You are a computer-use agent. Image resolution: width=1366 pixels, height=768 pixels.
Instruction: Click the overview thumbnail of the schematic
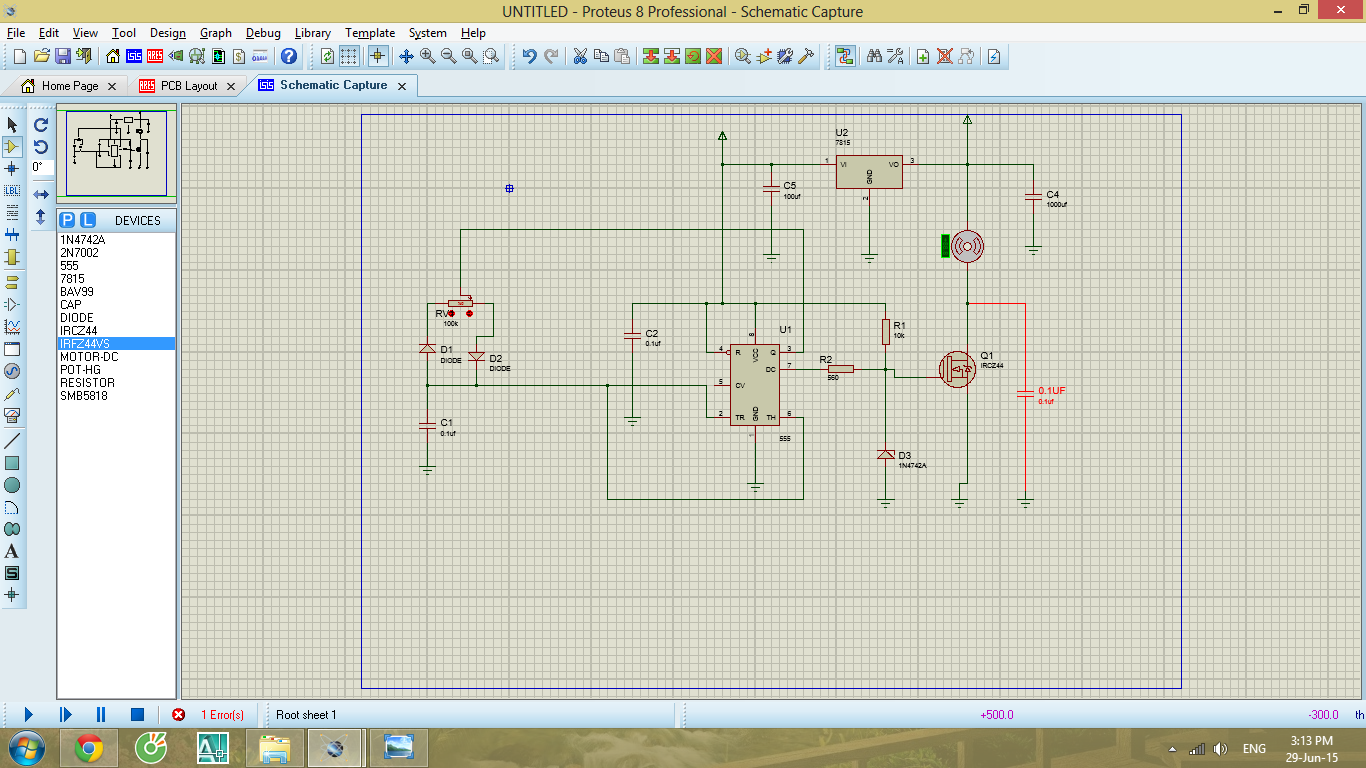[x=116, y=153]
